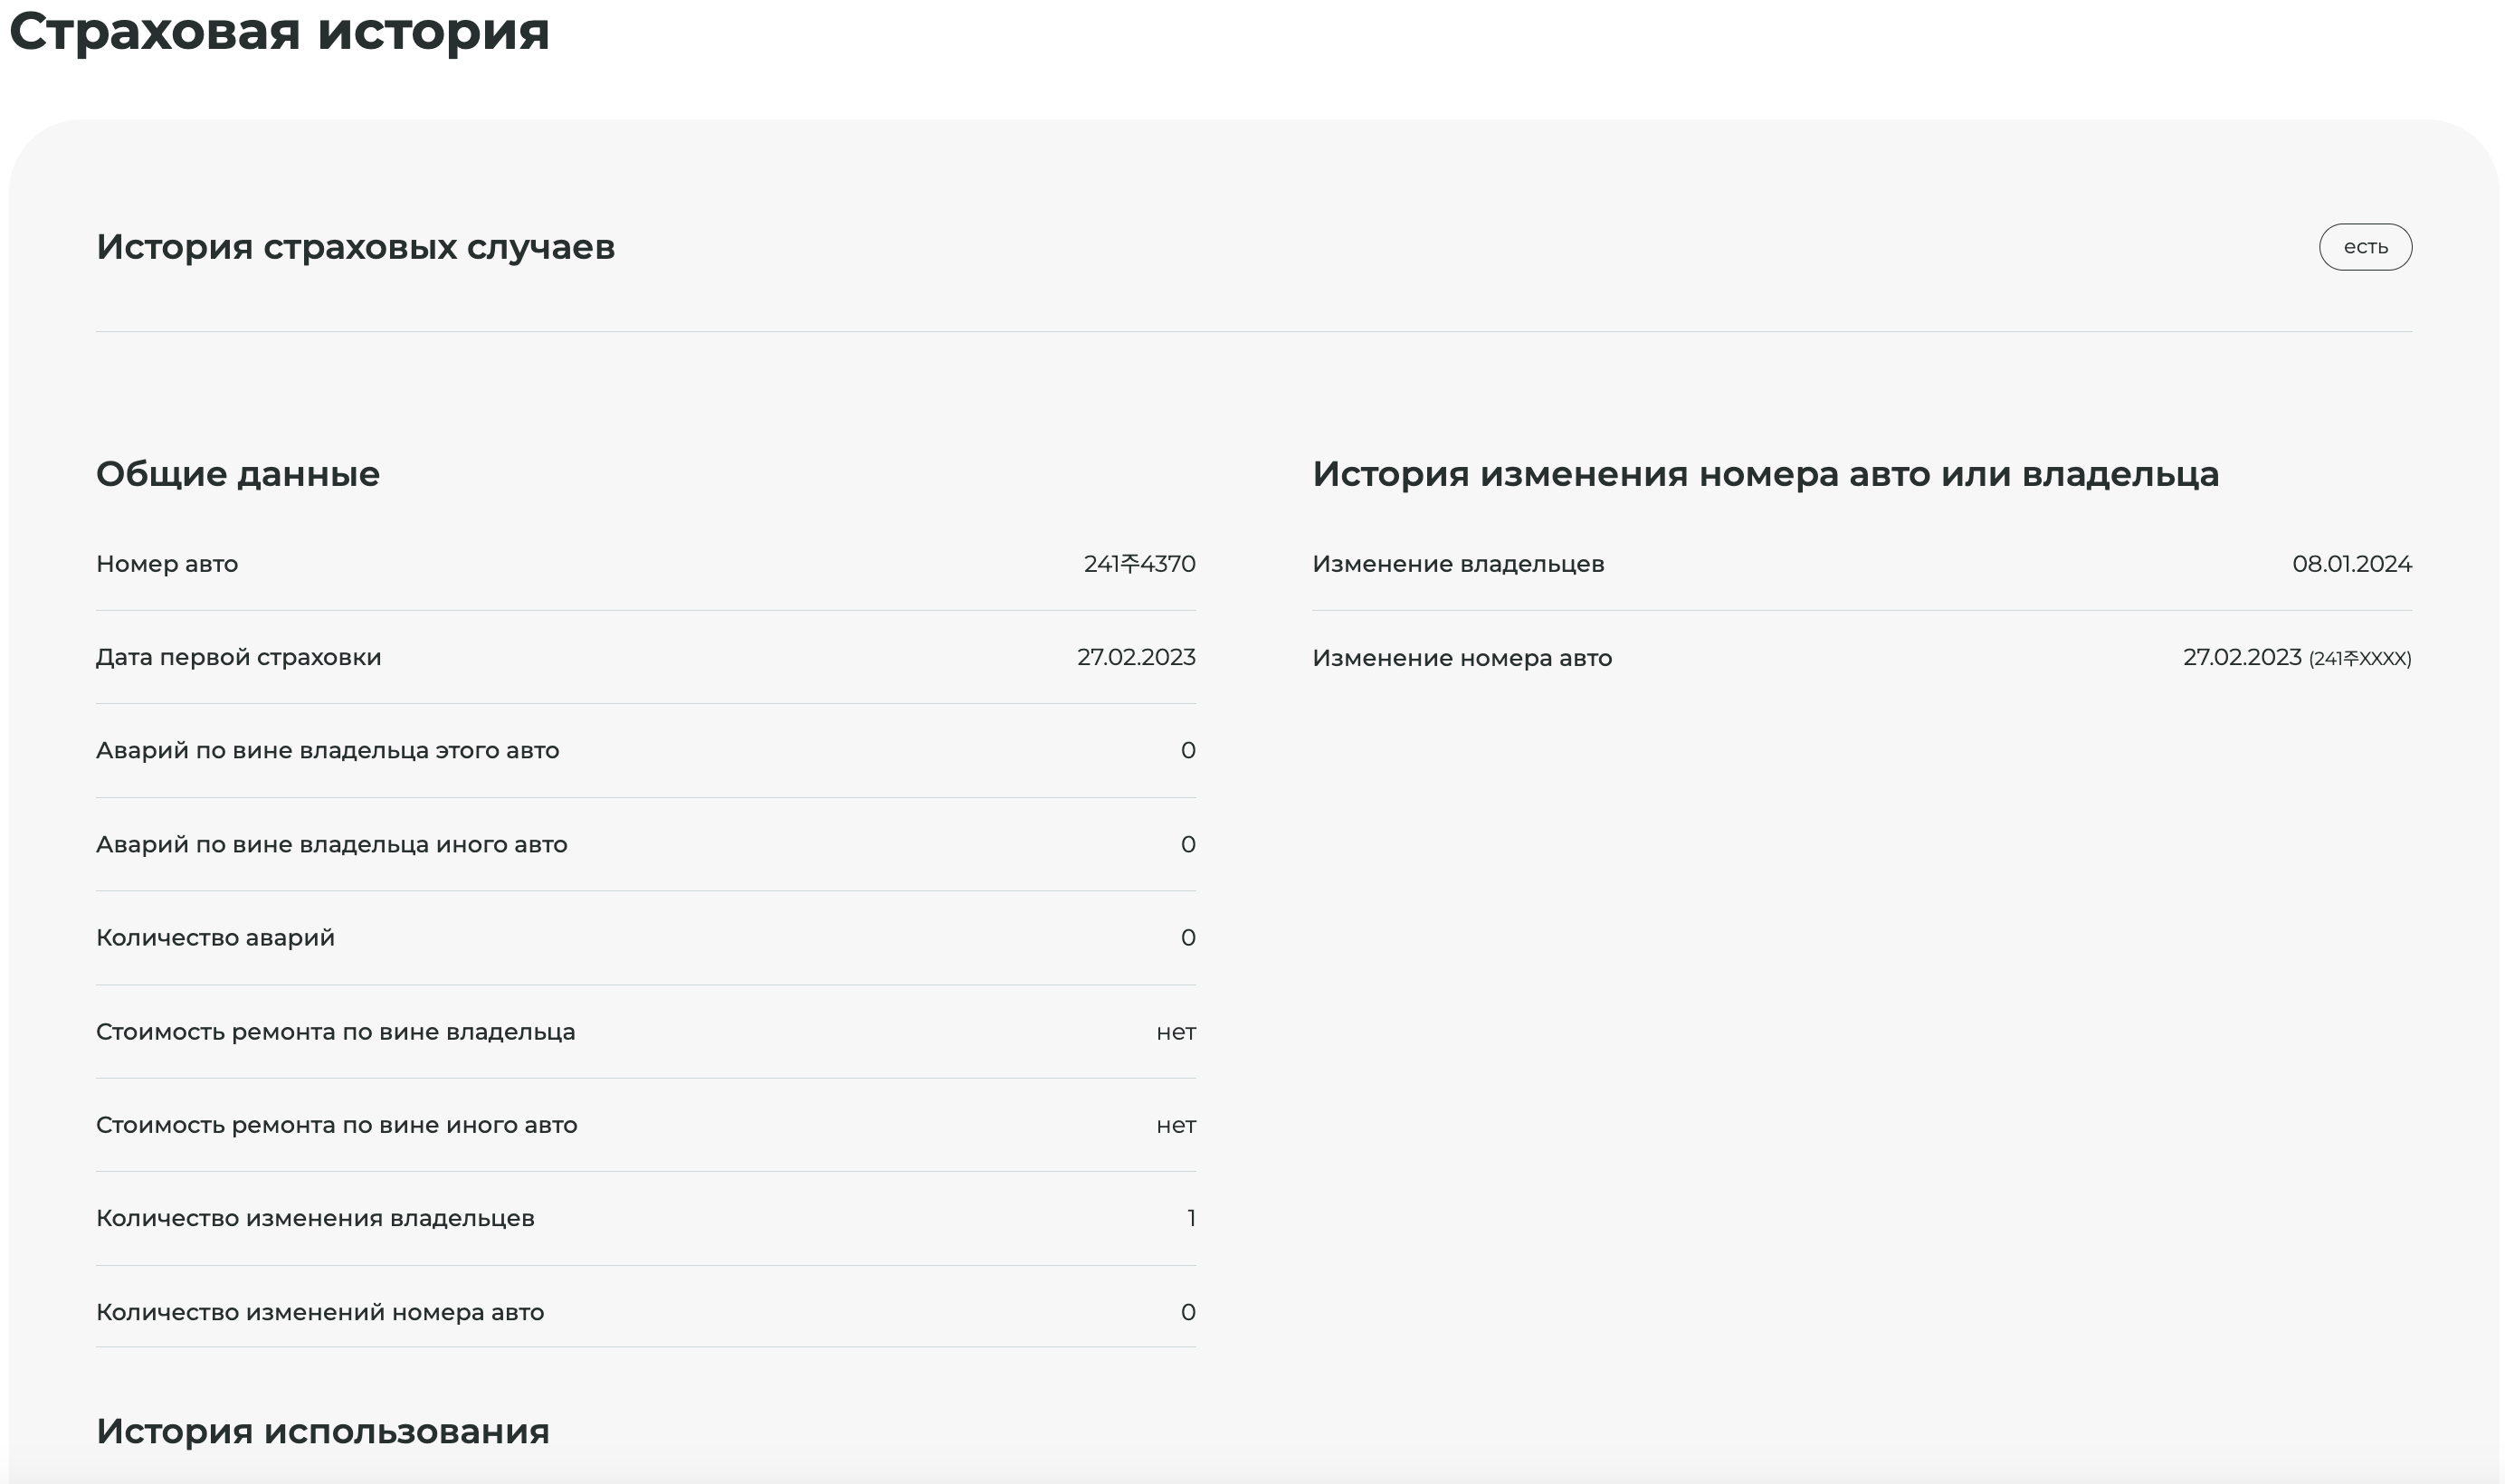The height and width of the screenshot is (1484, 2505).
Task: Click the date "27.02.2023" for first insurance
Action: (x=1136, y=657)
